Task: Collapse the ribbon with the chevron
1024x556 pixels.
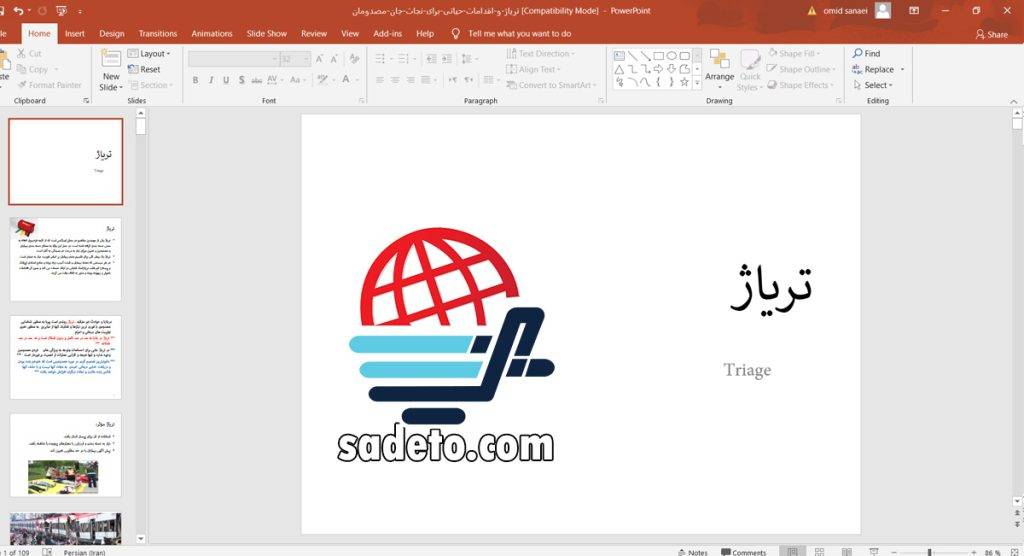Action: point(1014,101)
